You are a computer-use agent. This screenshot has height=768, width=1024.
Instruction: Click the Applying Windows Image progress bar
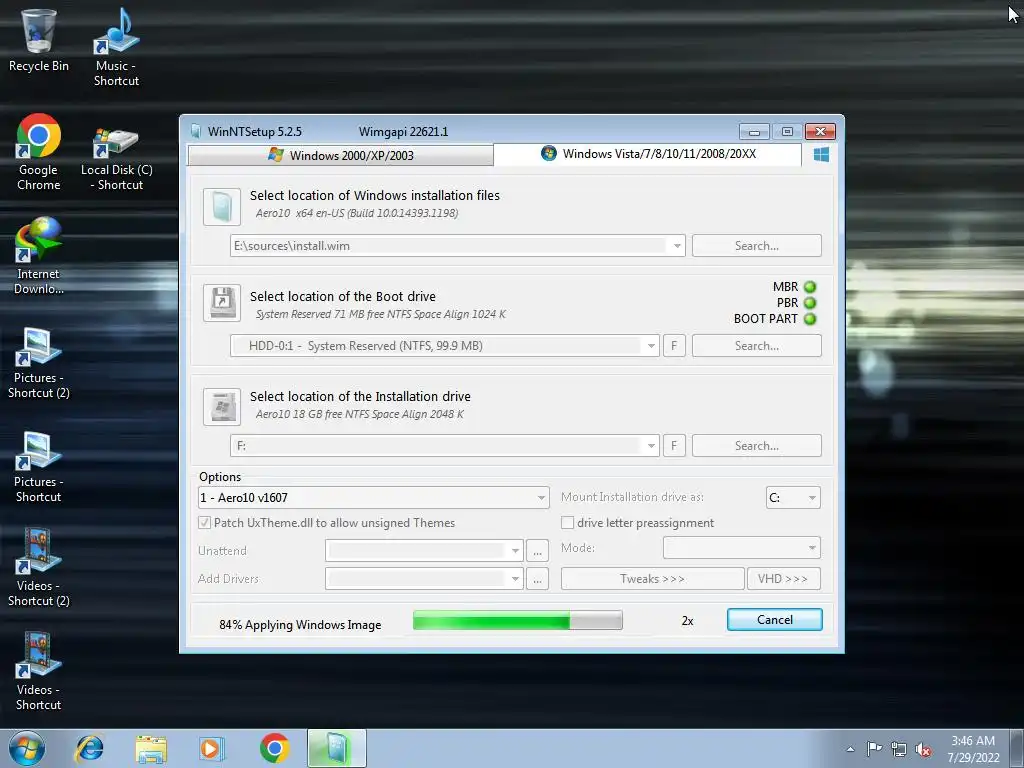tap(517, 620)
